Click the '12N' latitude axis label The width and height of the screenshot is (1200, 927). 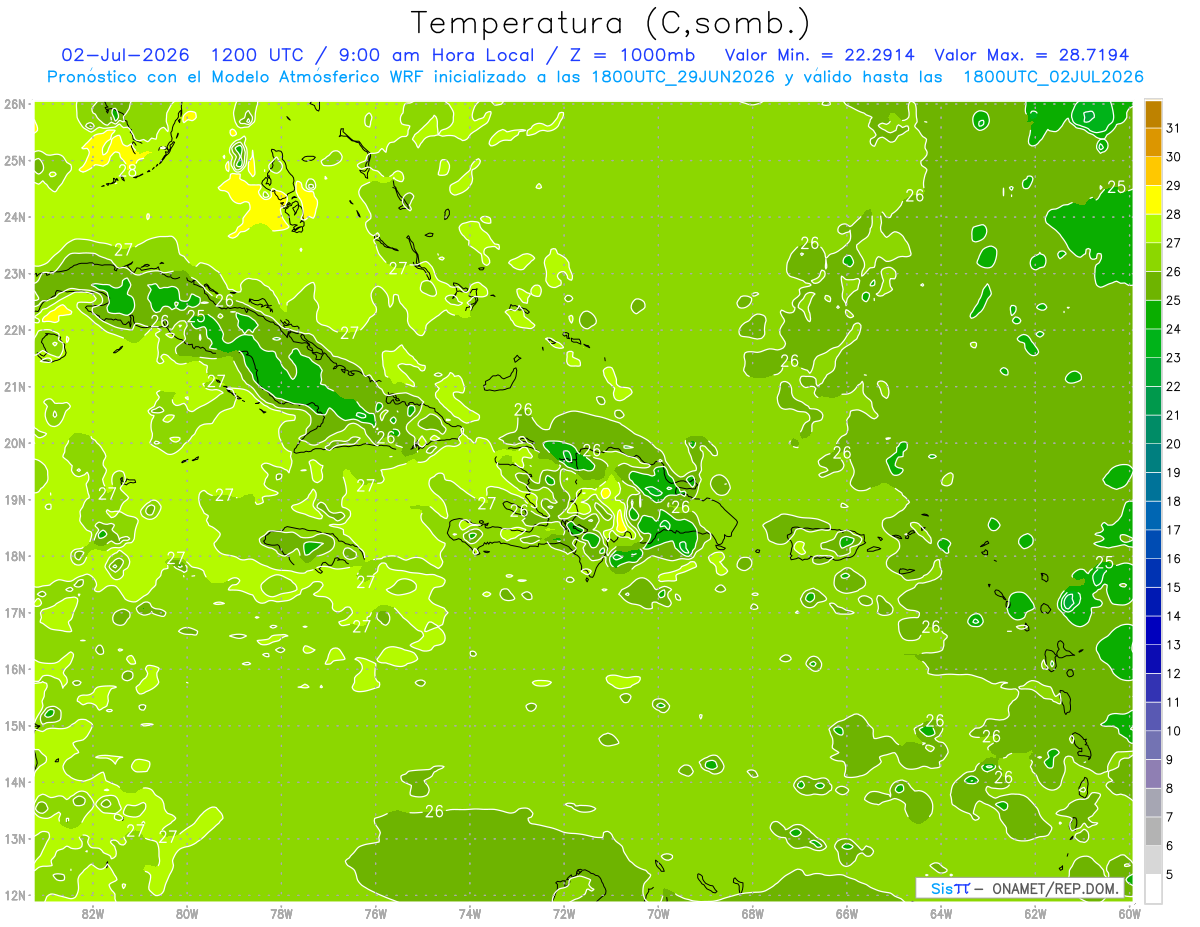(x=15, y=895)
